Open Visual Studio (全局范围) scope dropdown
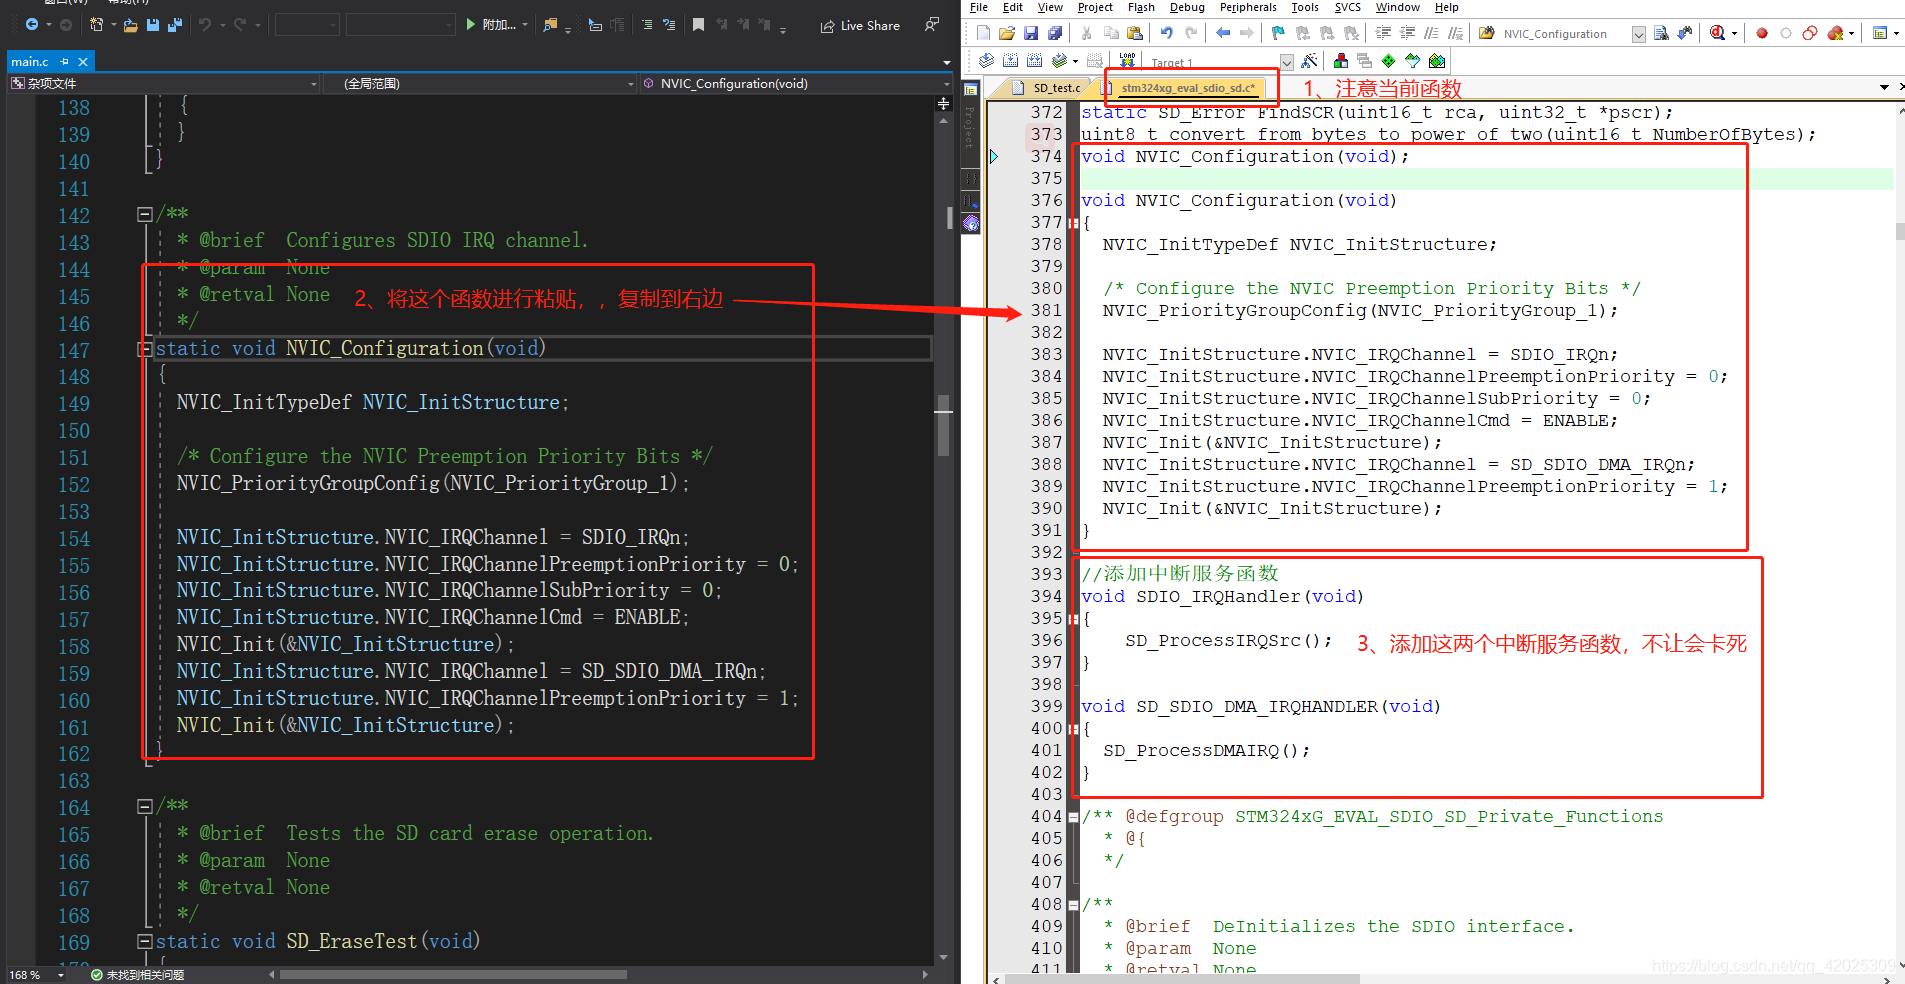This screenshot has height=984, width=1905. click(x=631, y=84)
